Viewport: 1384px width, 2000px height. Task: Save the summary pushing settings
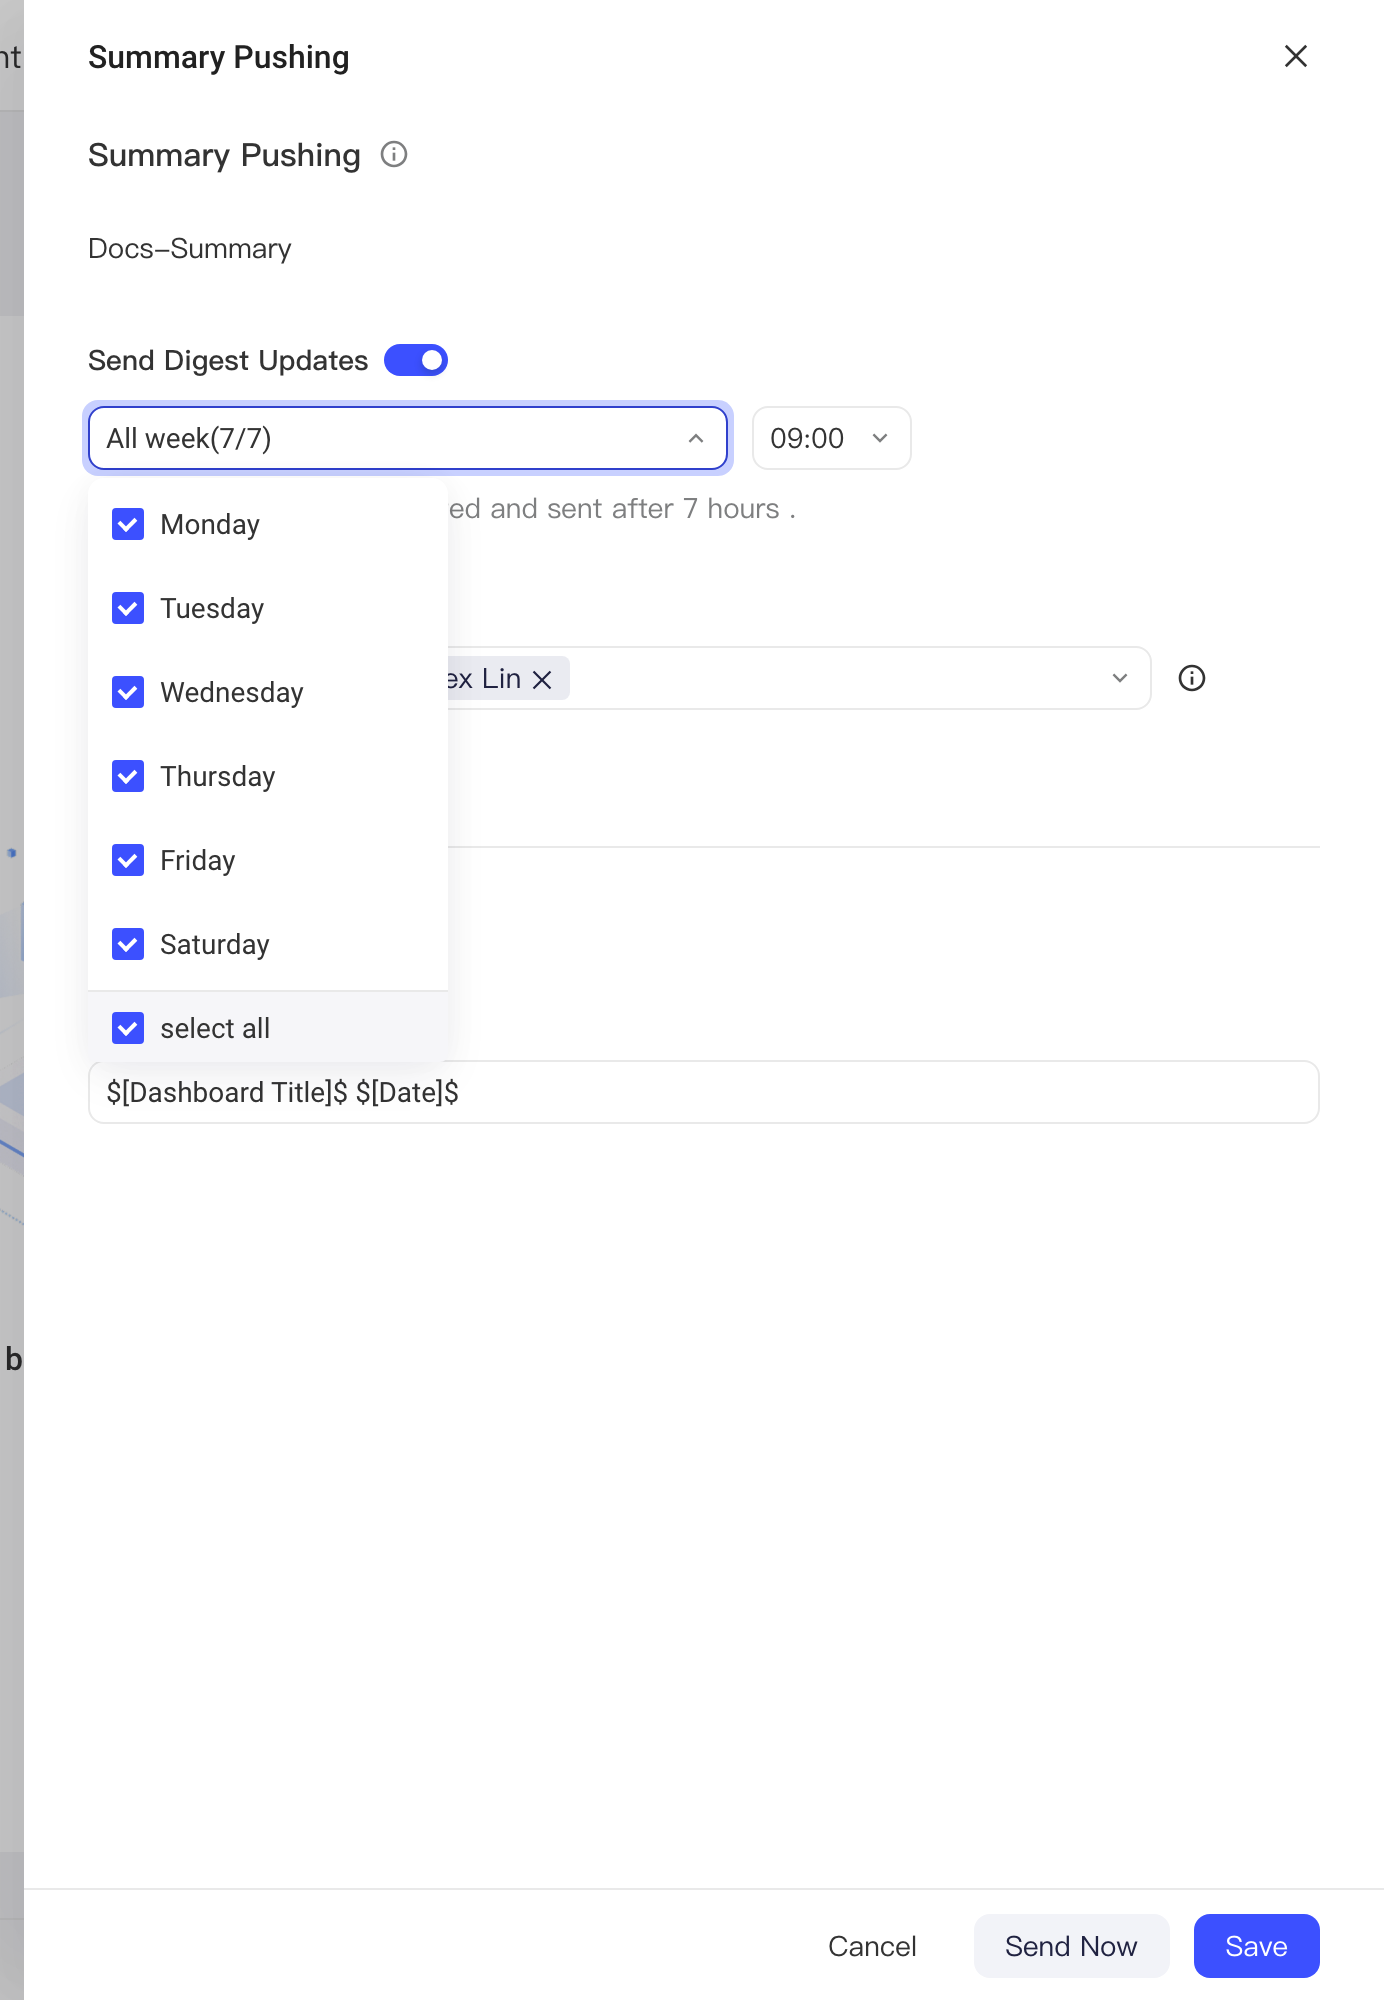coord(1257,1946)
